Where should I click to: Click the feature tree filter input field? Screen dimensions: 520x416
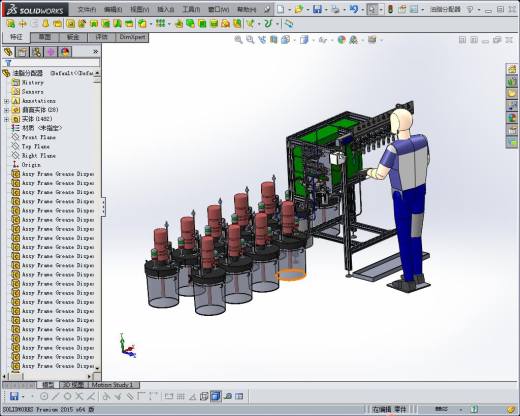[x=51, y=63]
